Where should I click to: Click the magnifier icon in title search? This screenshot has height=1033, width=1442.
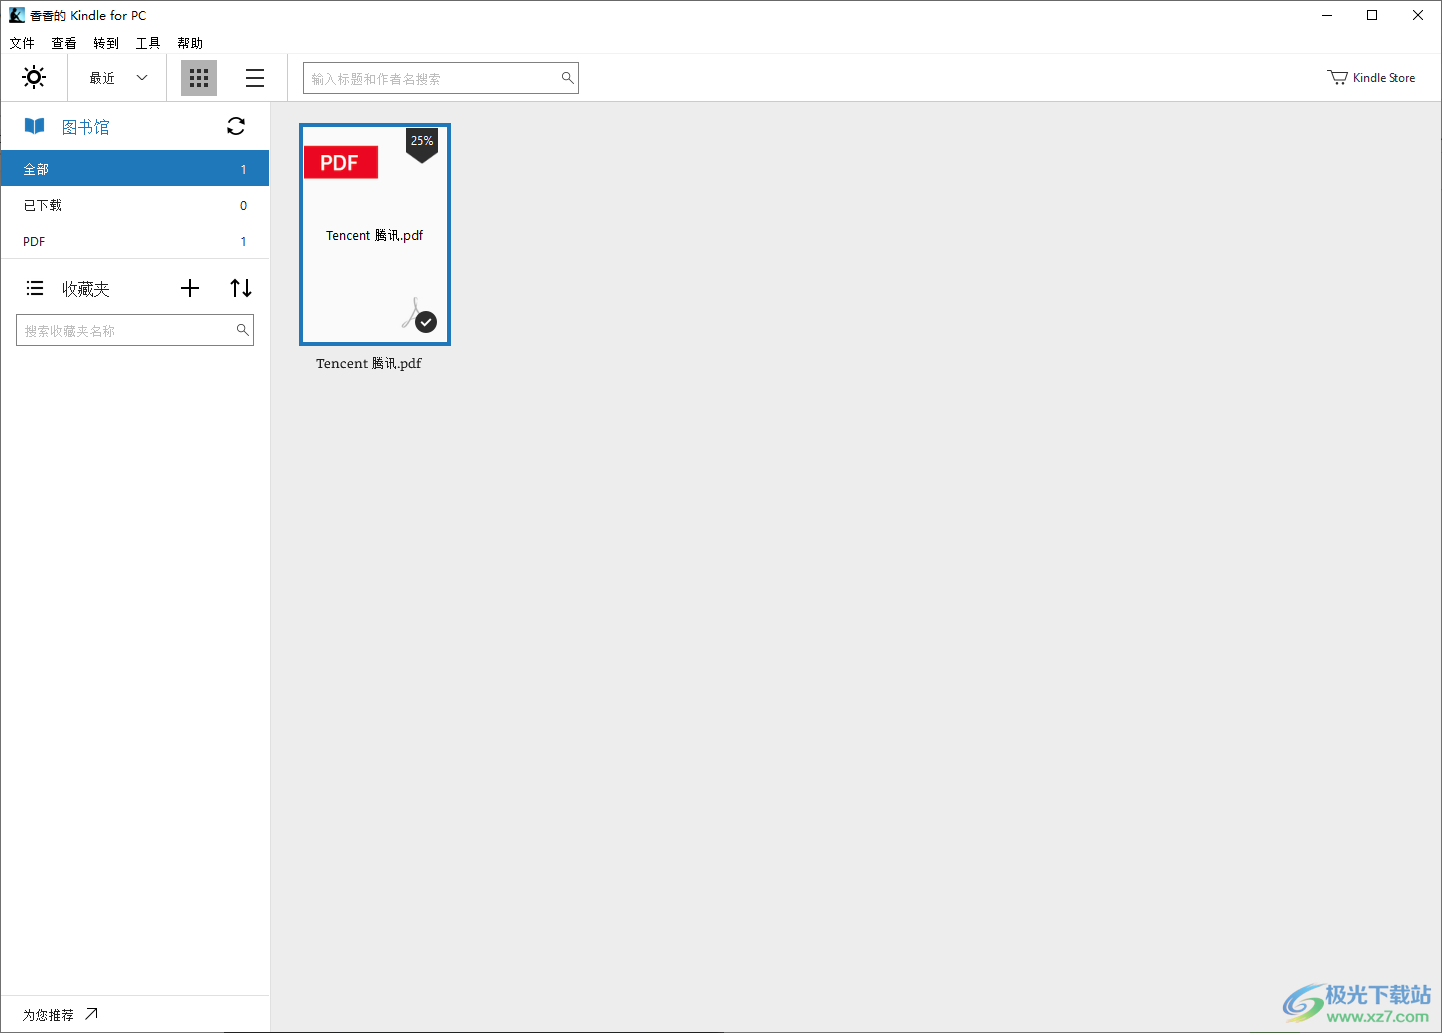567,78
